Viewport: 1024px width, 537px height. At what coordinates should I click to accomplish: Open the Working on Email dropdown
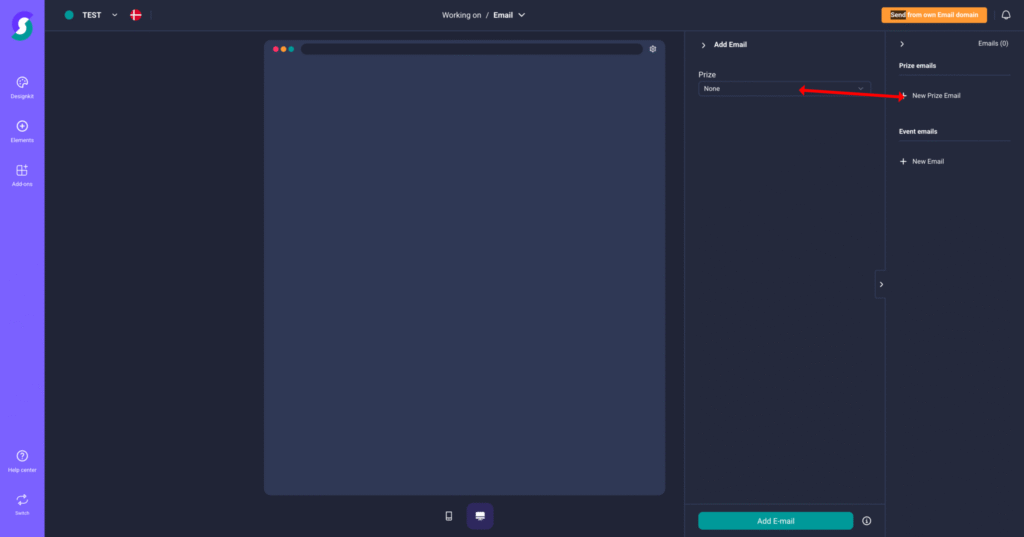tap(509, 15)
